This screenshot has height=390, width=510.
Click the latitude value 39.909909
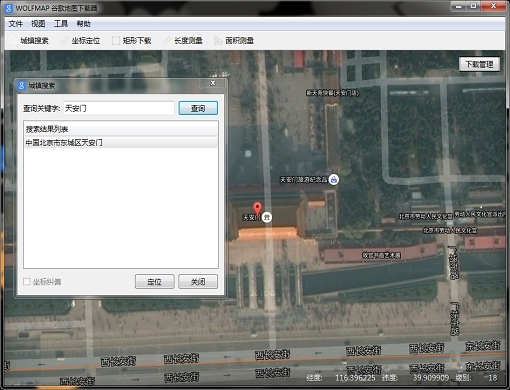431,378
